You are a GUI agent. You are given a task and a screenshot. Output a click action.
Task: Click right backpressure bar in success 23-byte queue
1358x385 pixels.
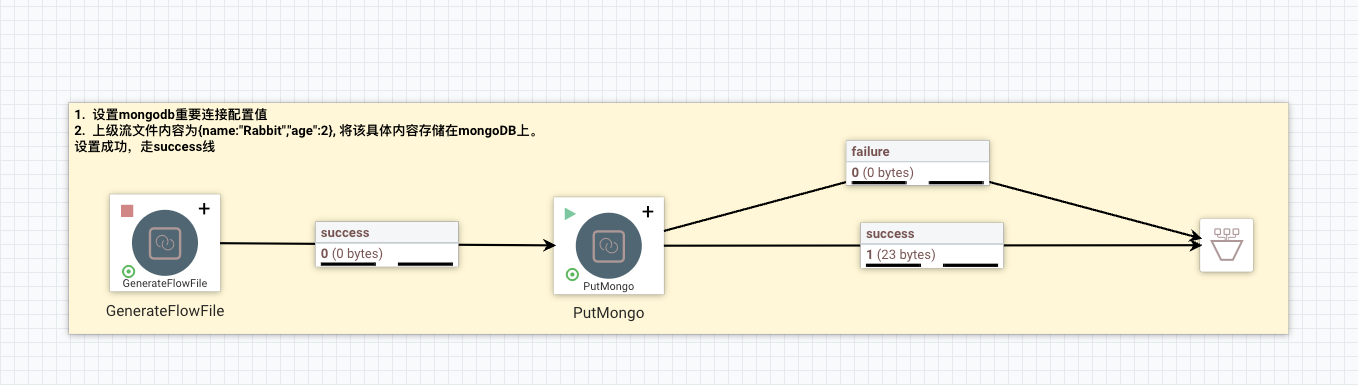point(971,265)
